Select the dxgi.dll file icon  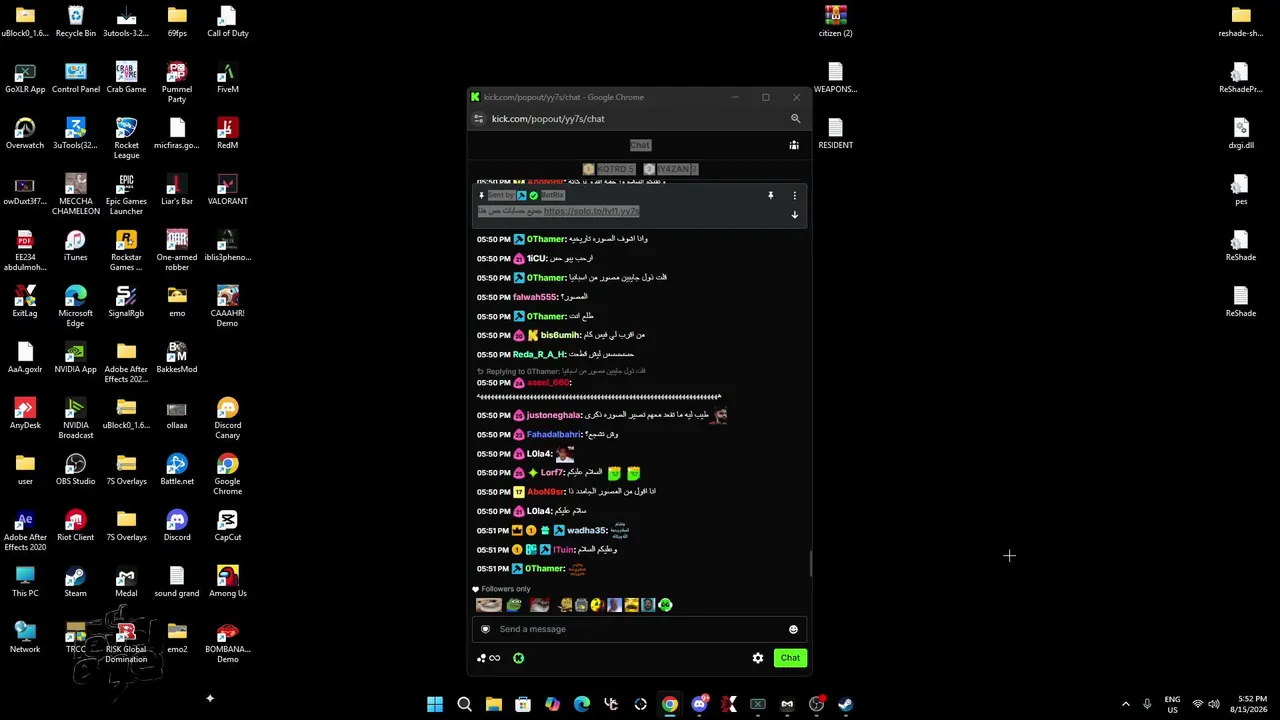[x=1241, y=134]
